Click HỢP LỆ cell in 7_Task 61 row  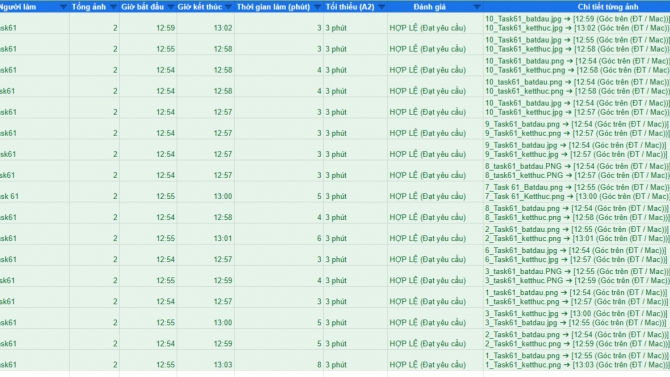click(435, 192)
